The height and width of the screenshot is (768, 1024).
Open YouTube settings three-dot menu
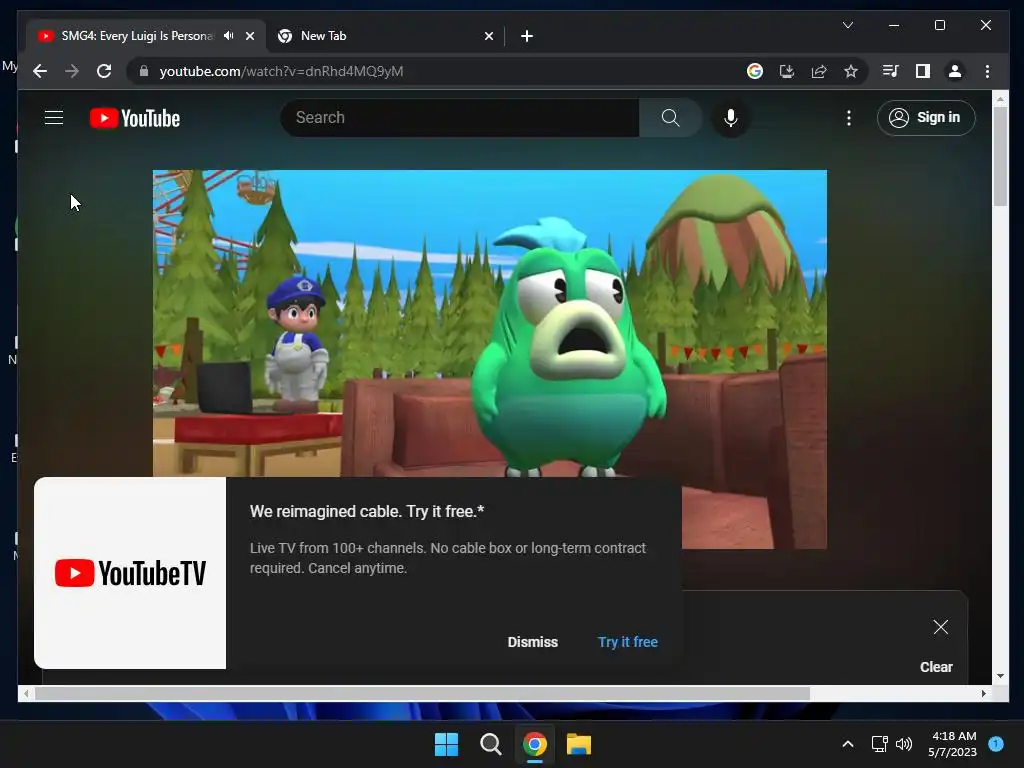(x=849, y=118)
